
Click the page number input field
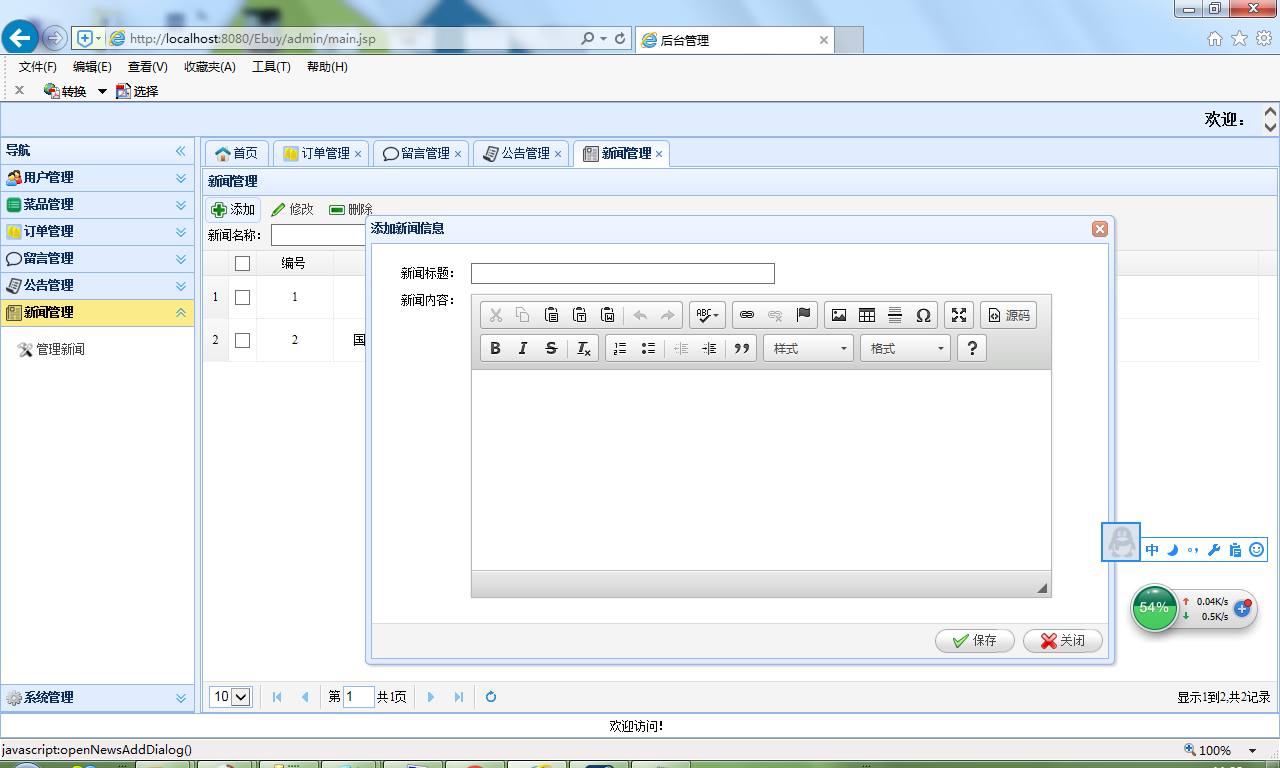pos(359,697)
